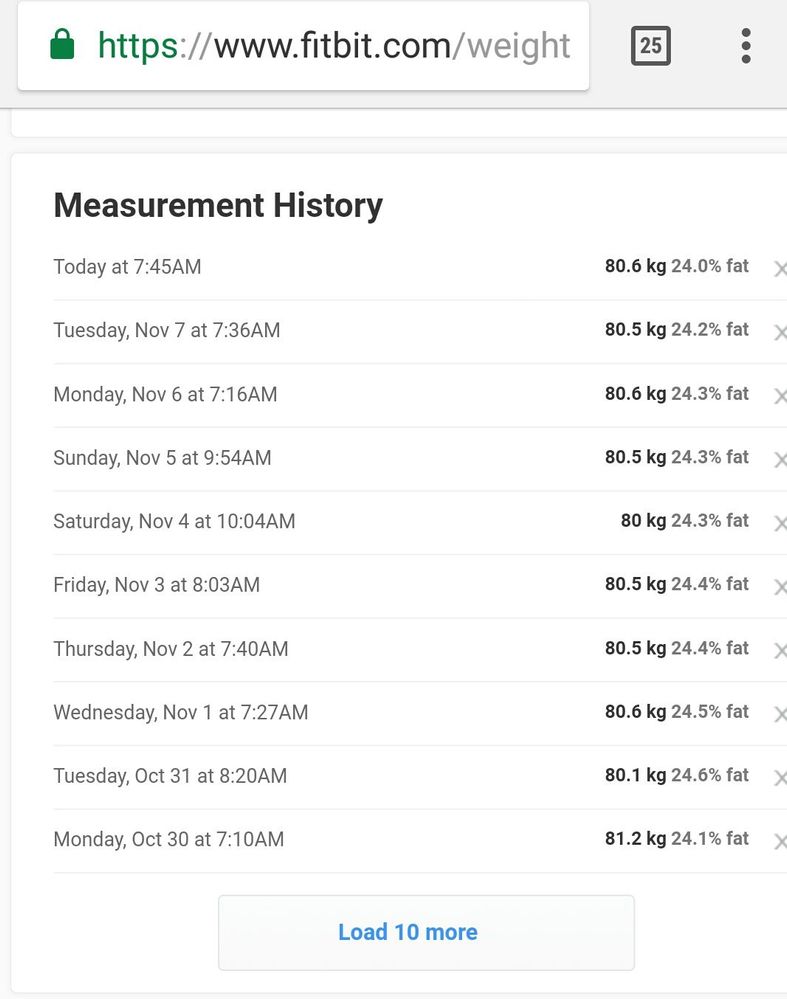Delete the Tuesday, Nov 7 measurement
This screenshot has height=999, width=787.
(x=779, y=332)
